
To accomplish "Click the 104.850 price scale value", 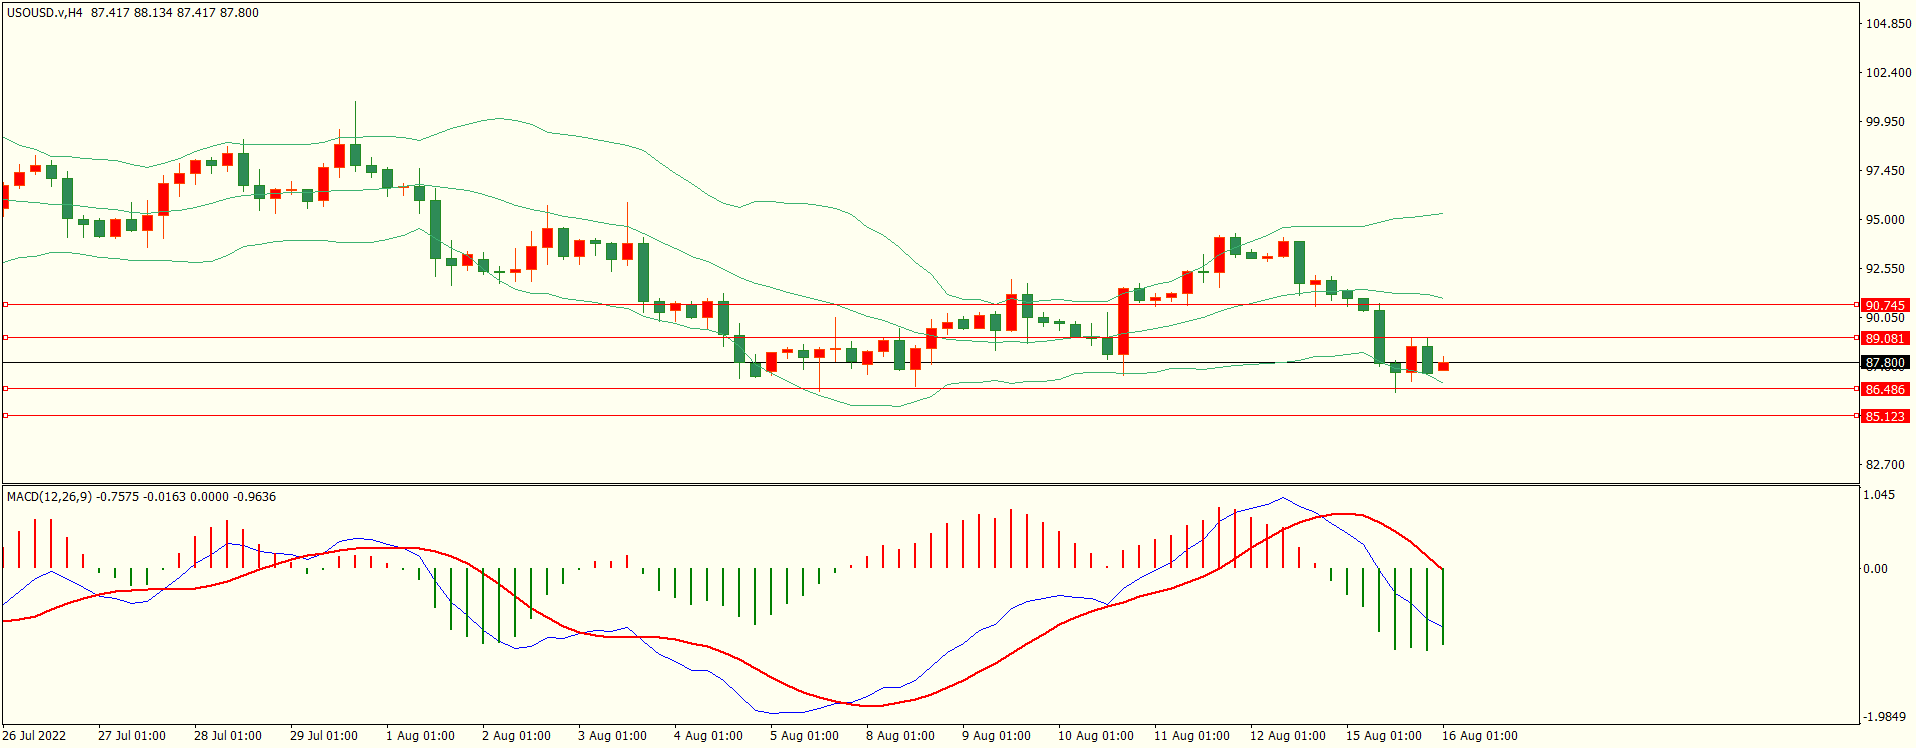I will pos(1888,24).
